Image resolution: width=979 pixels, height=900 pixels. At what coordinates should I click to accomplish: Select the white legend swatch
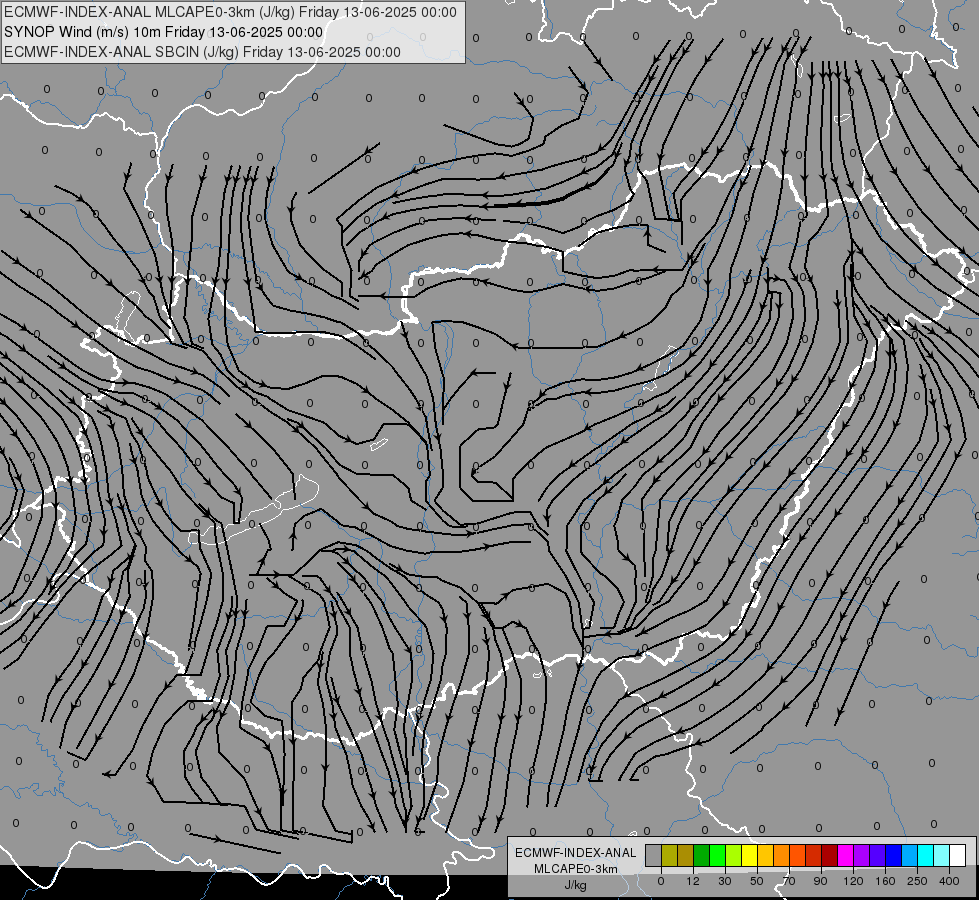click(957, 855)
